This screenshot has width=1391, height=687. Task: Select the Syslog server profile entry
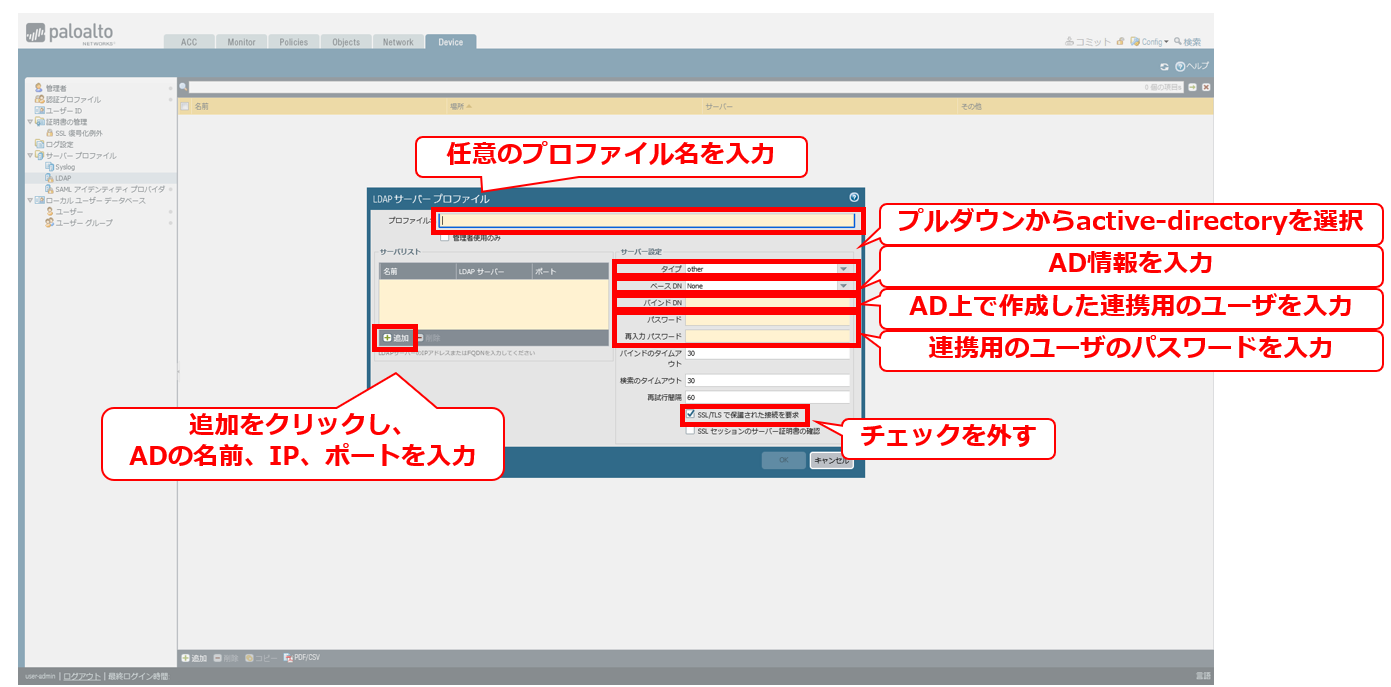64,167
